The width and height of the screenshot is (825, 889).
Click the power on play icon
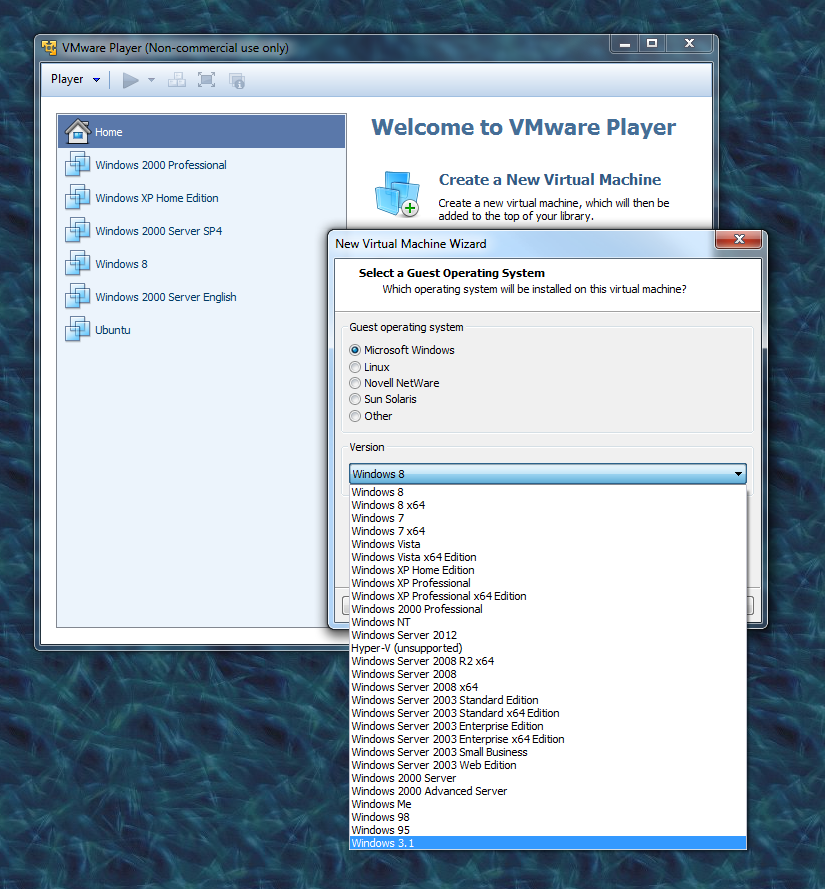pyautogui.click(x=130, y=80)
